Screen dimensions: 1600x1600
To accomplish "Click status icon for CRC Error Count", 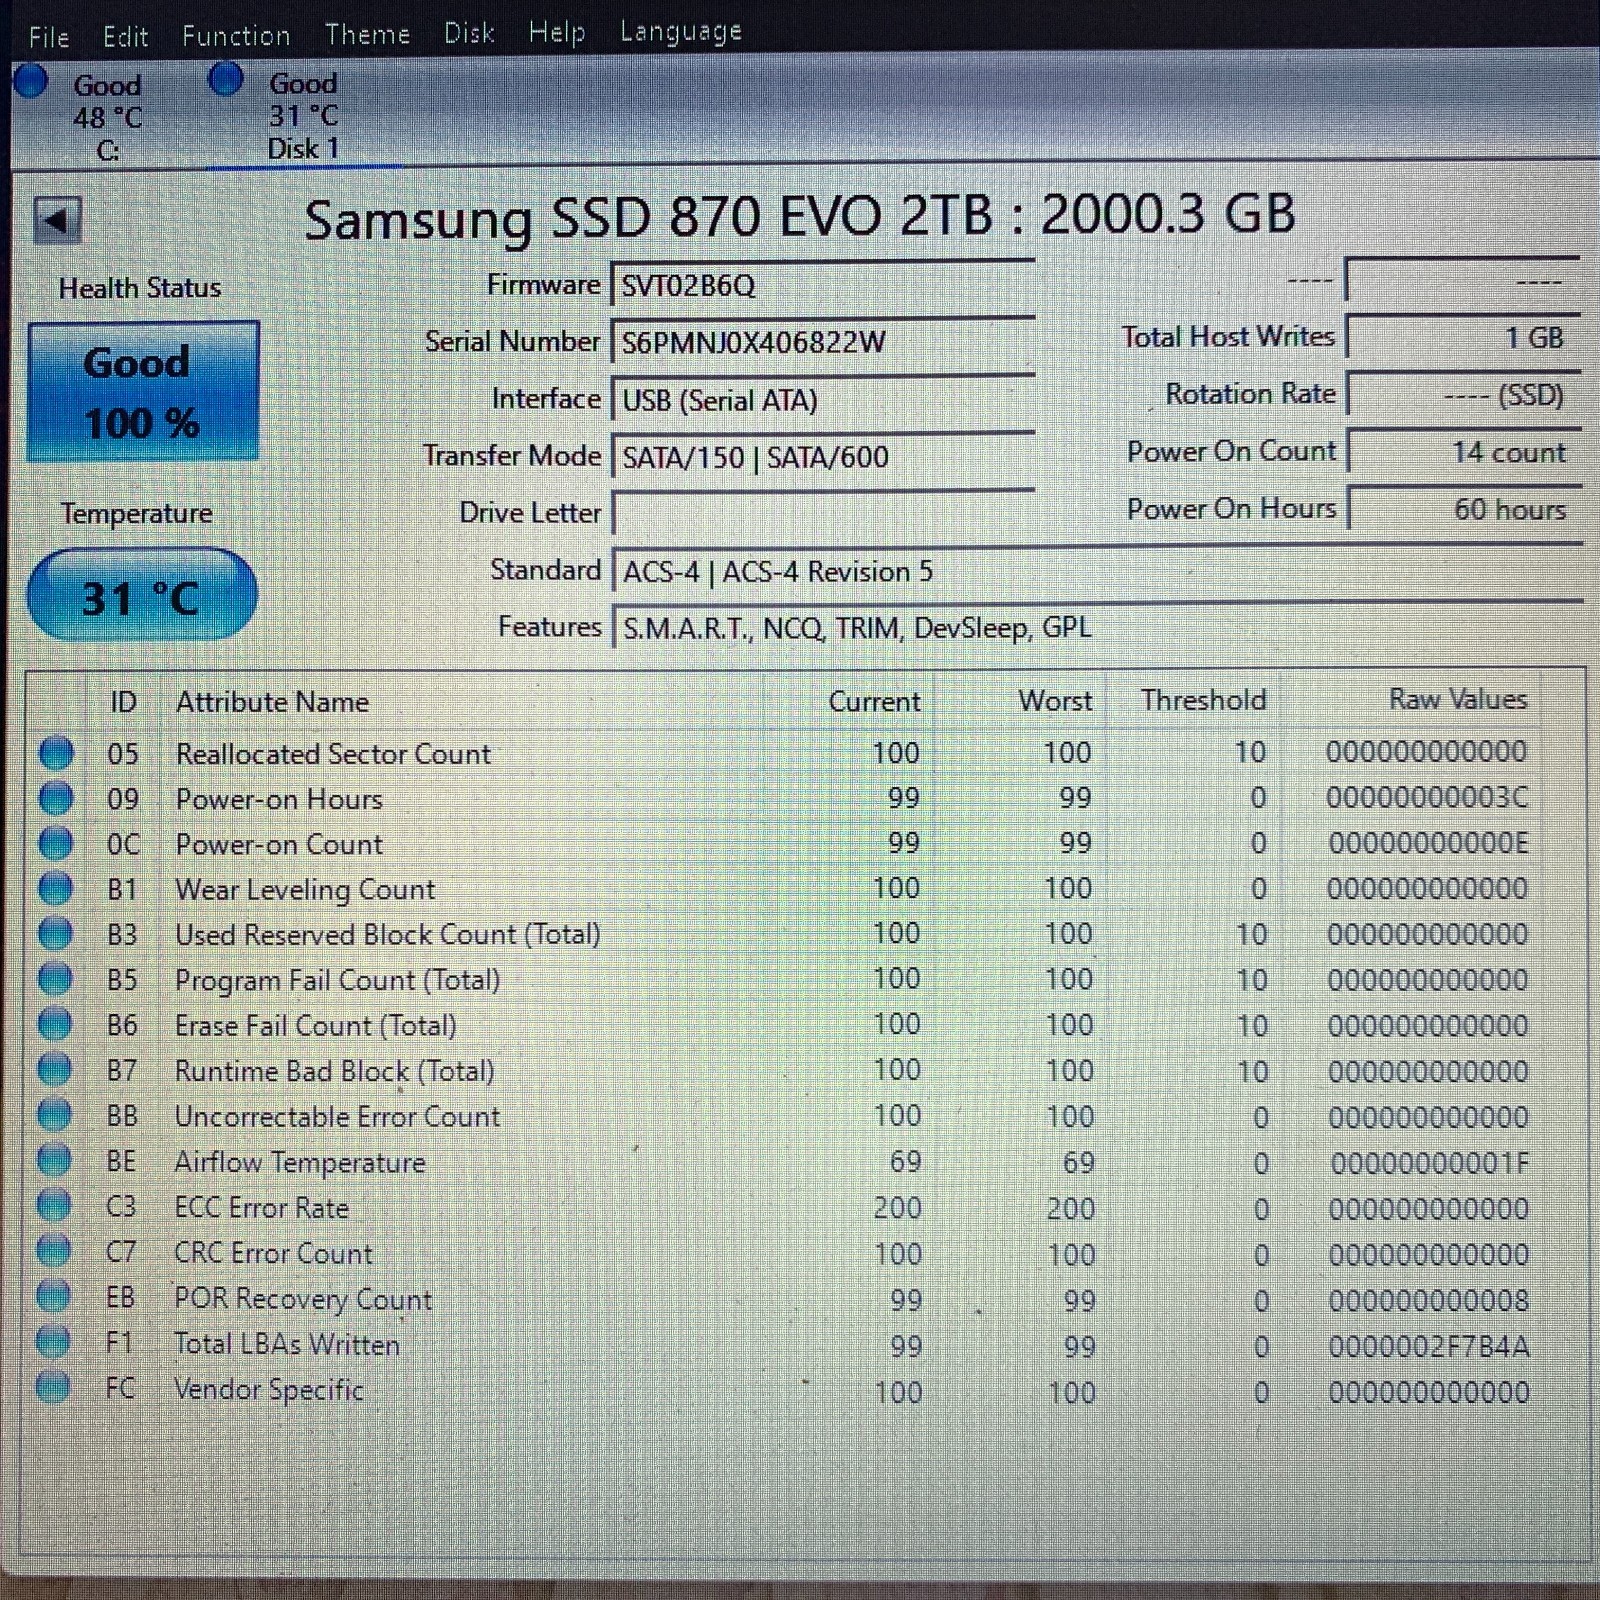I will pyautogui.click(x=53, y=1250).
